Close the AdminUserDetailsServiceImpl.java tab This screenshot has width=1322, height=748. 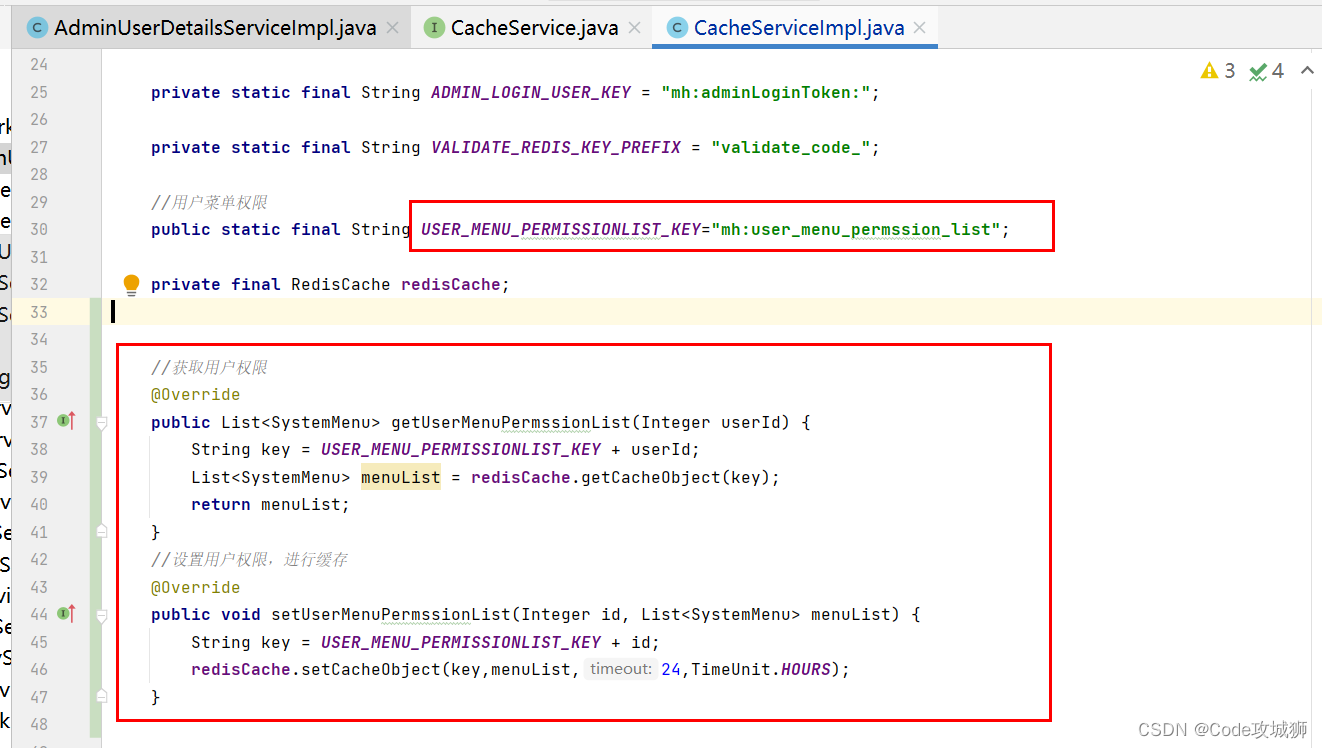click(393, 28)
